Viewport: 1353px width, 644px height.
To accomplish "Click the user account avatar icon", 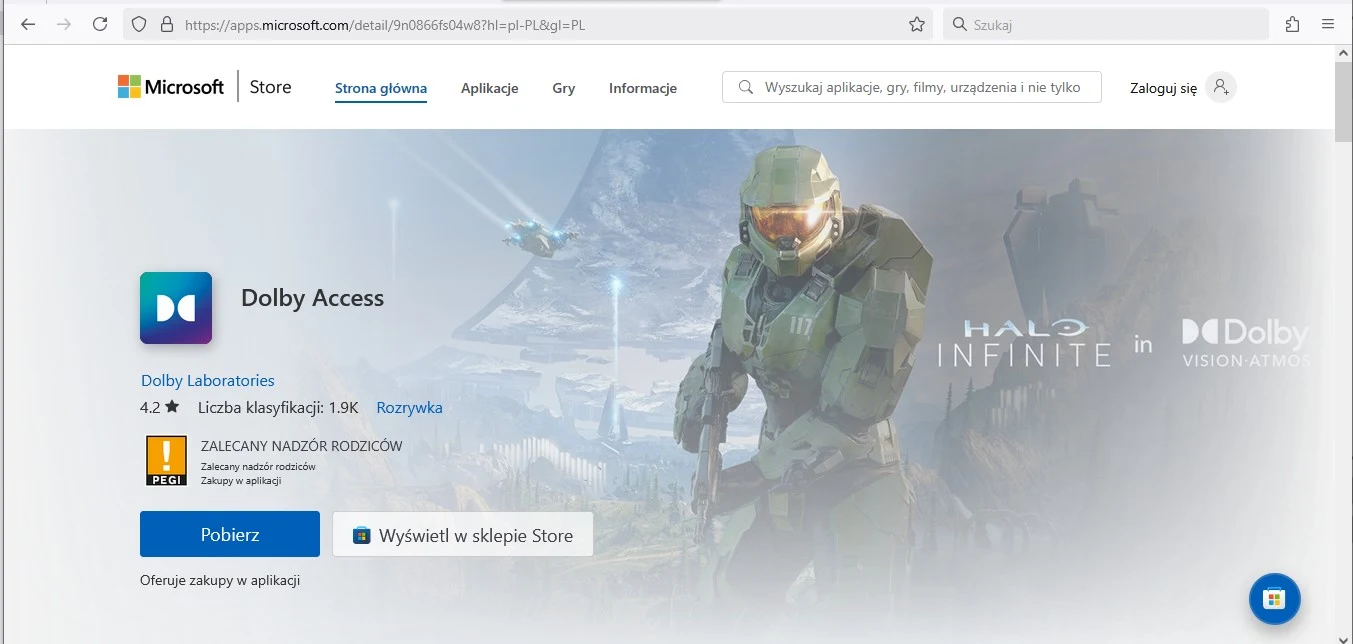I will pos(1220,87).
